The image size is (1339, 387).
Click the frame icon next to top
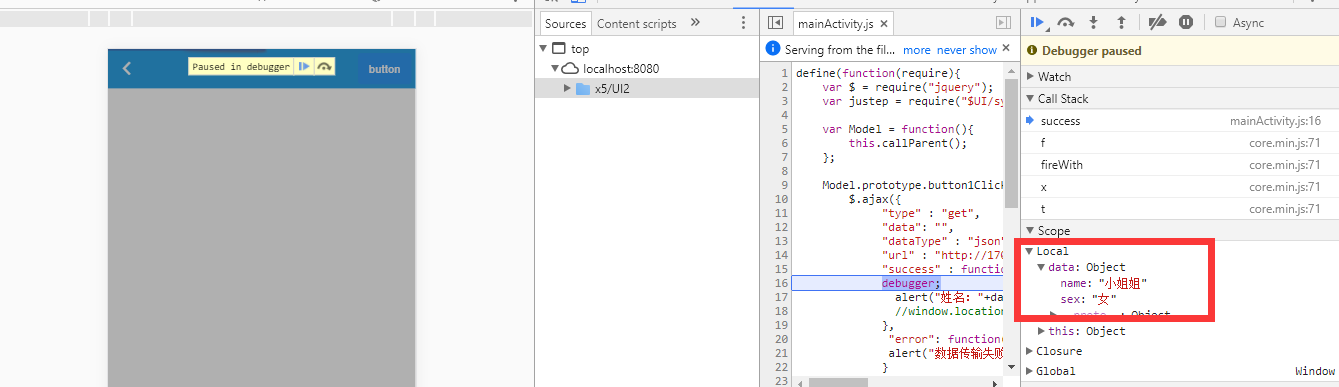[x=558, y=48]
